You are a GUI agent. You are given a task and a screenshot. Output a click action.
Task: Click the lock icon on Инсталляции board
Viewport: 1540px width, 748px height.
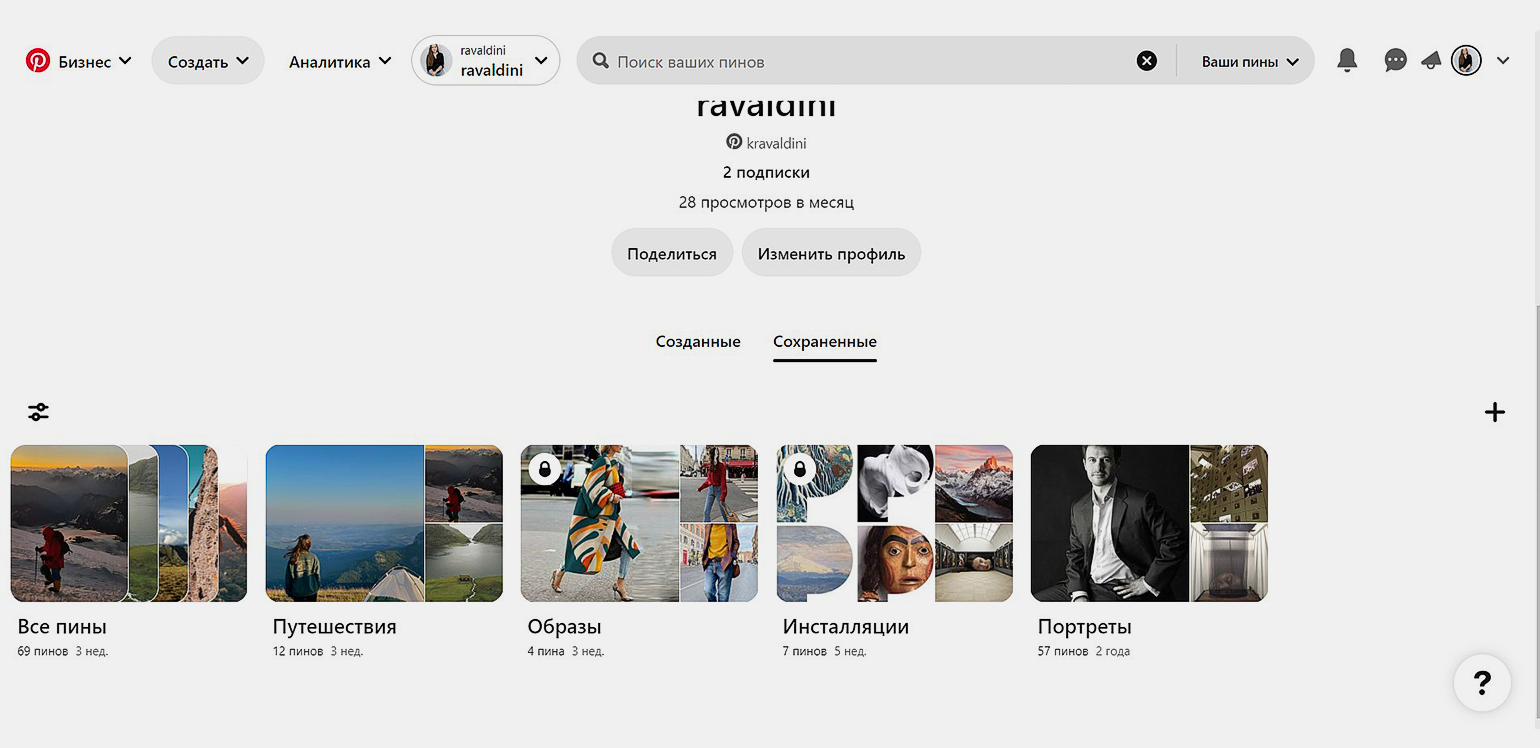click(800, 468)
